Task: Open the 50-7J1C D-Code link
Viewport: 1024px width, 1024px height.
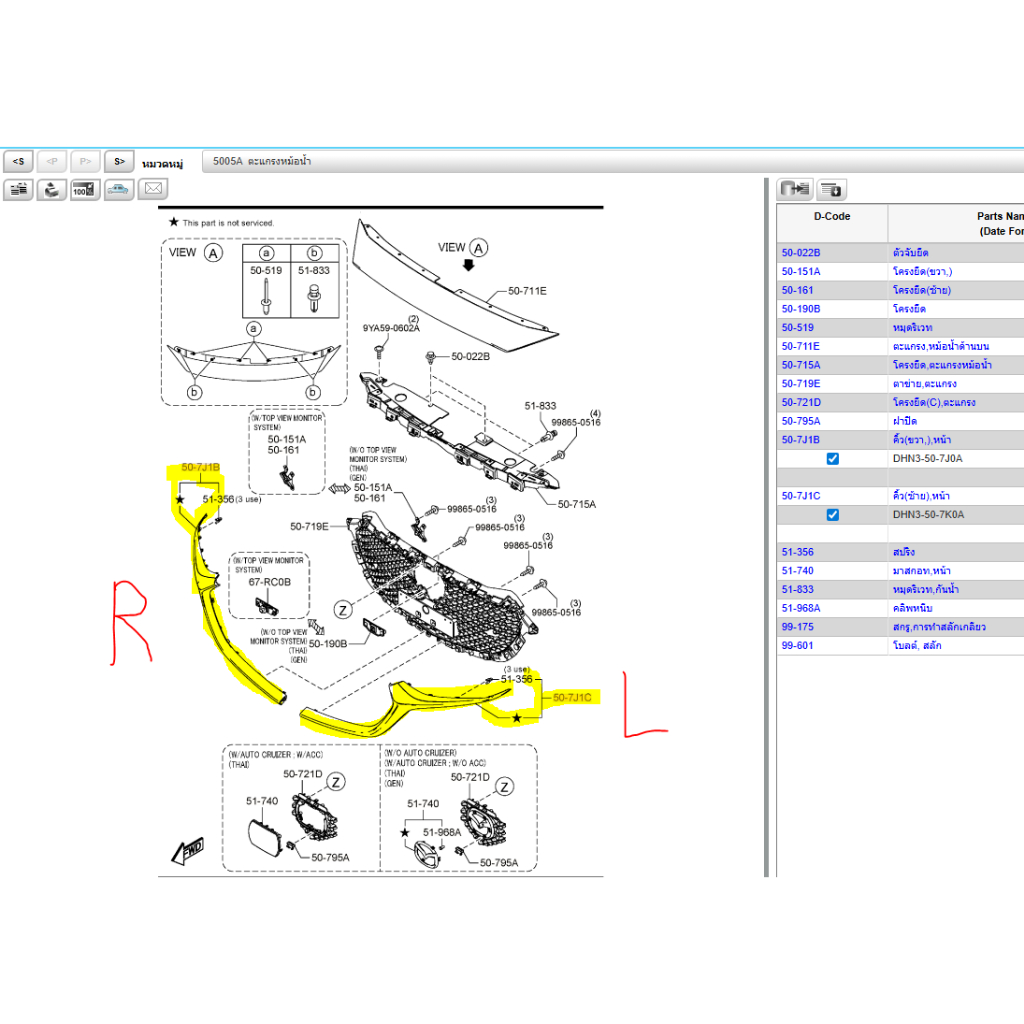Action: coord(800,496)
